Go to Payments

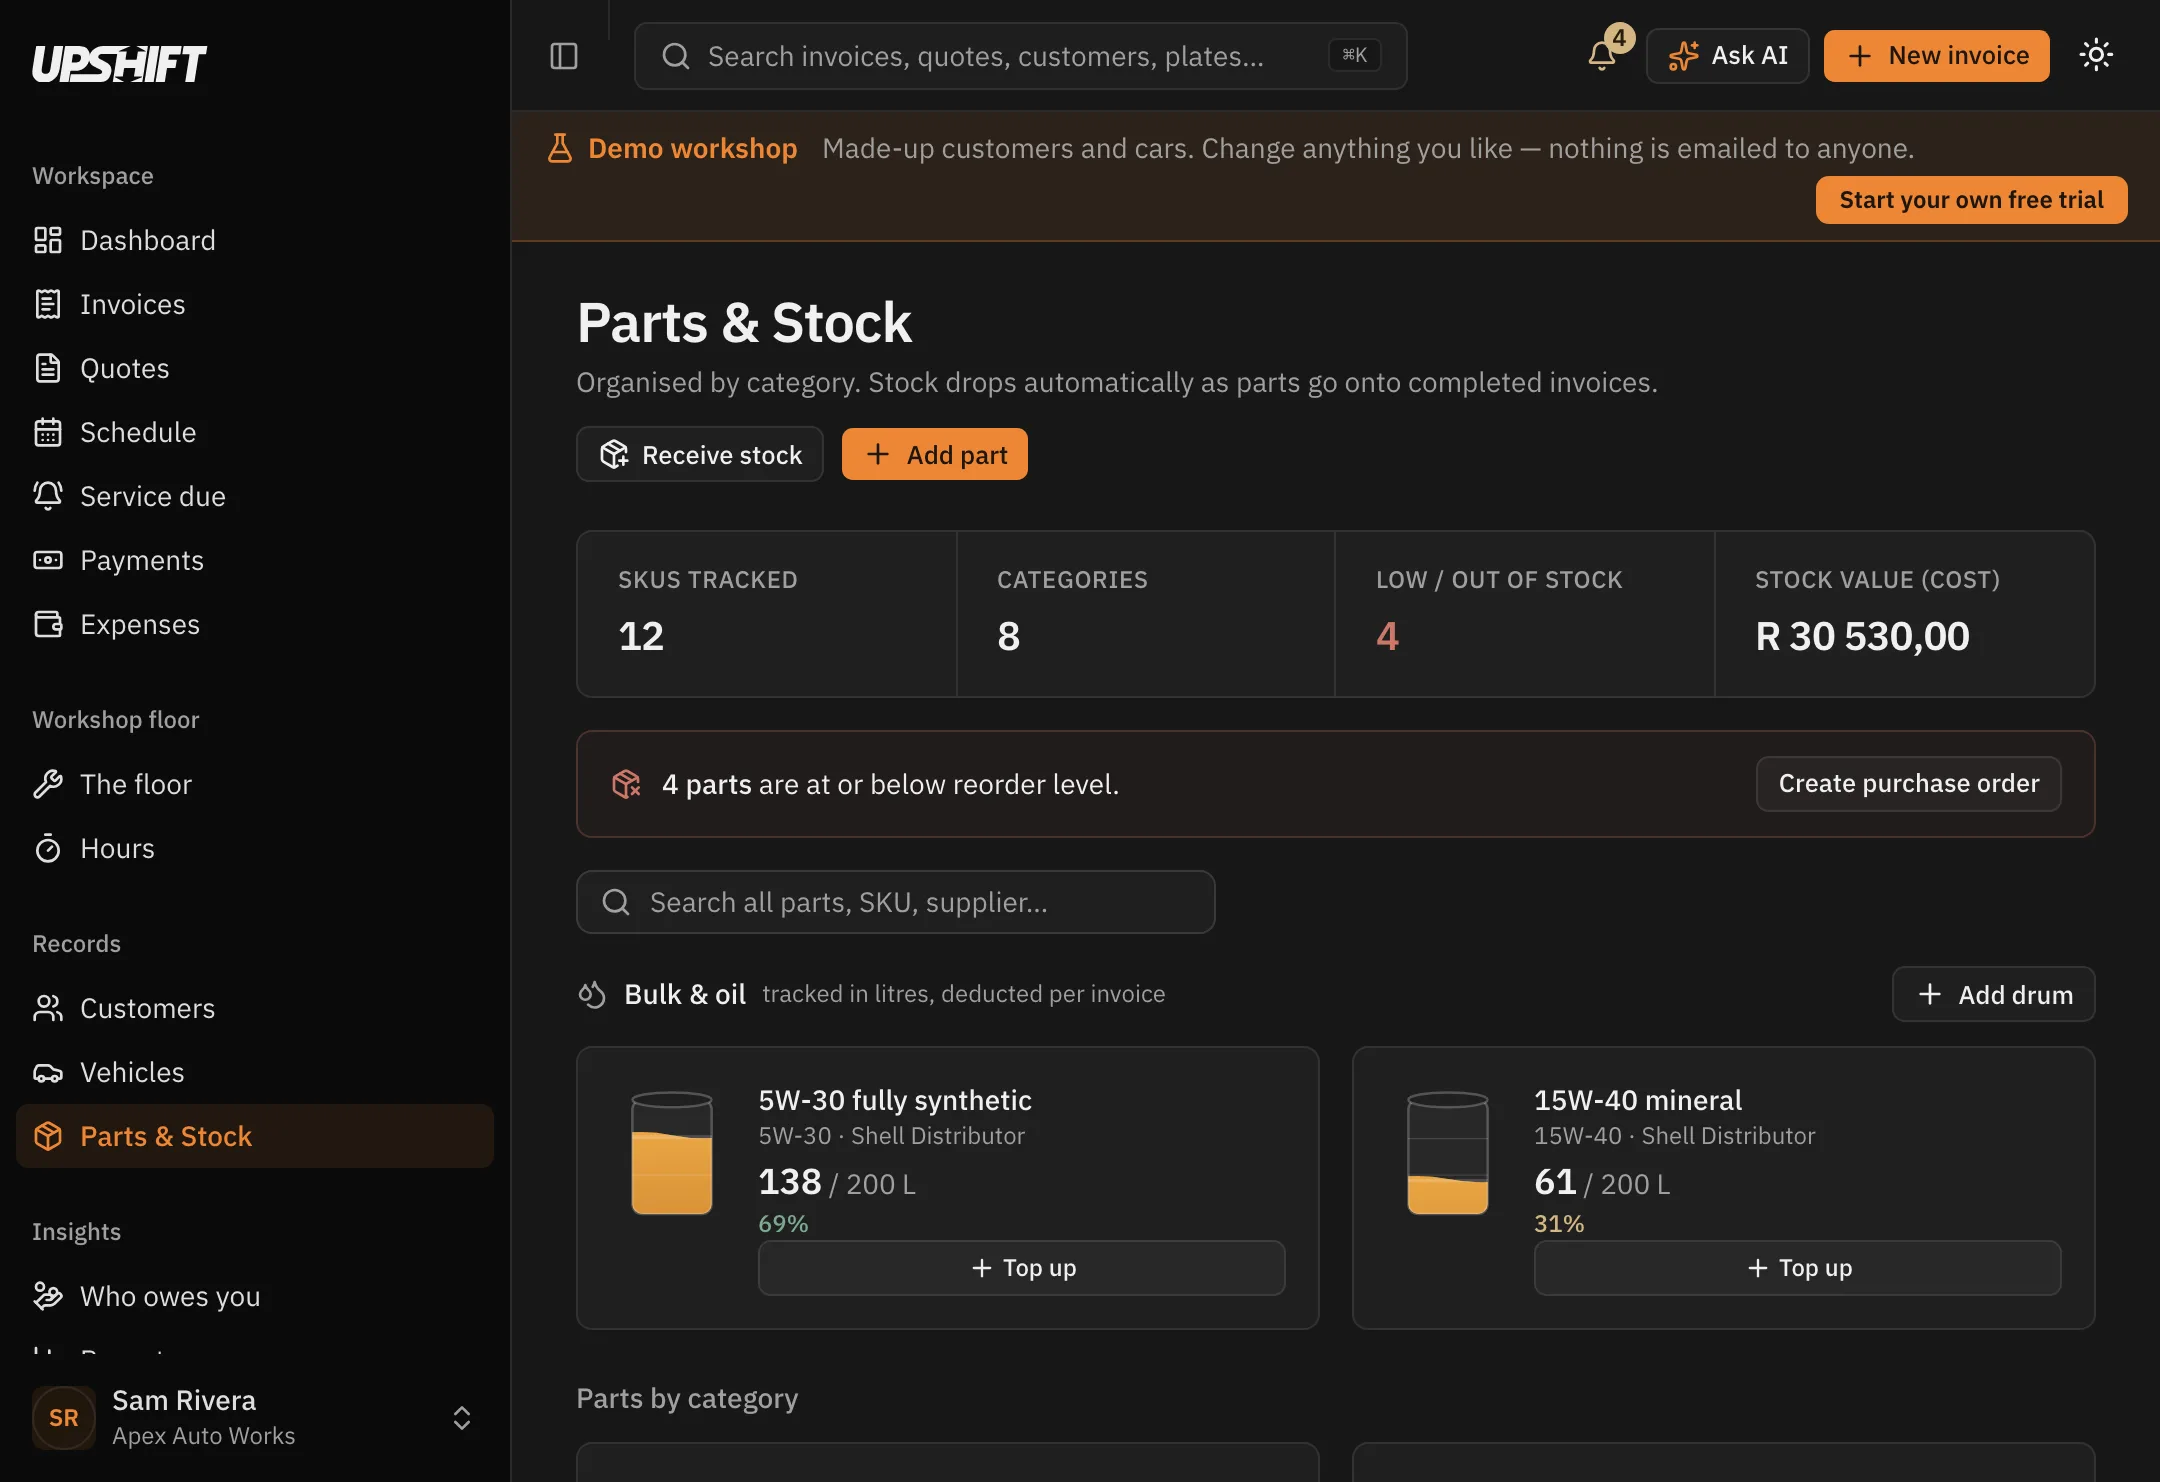pyautogui.click(x=255, y=560)
